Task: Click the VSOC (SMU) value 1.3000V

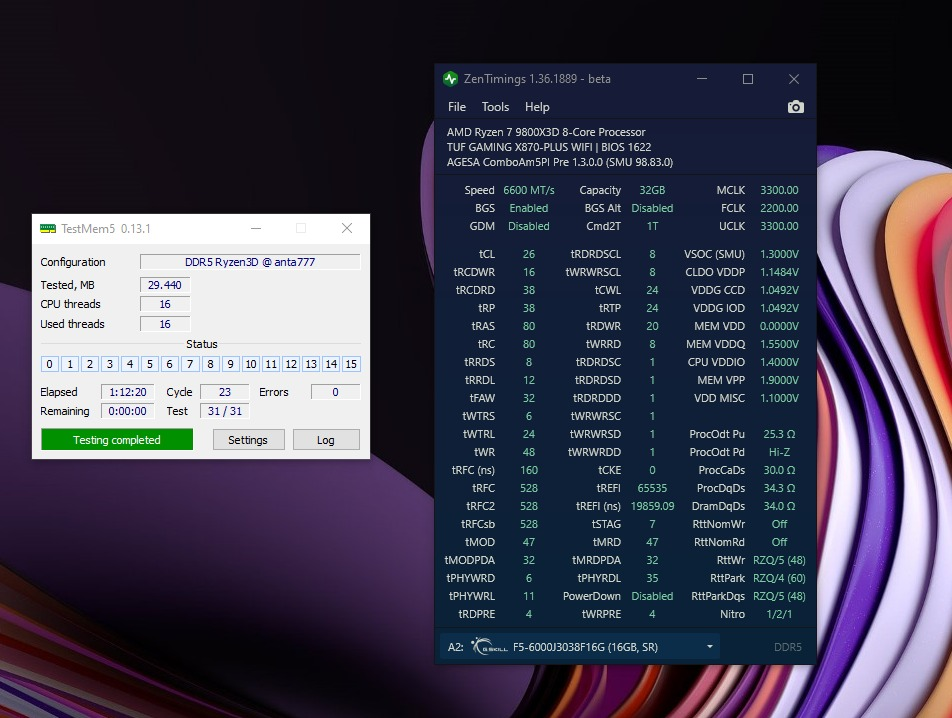Action: point(779,254)
